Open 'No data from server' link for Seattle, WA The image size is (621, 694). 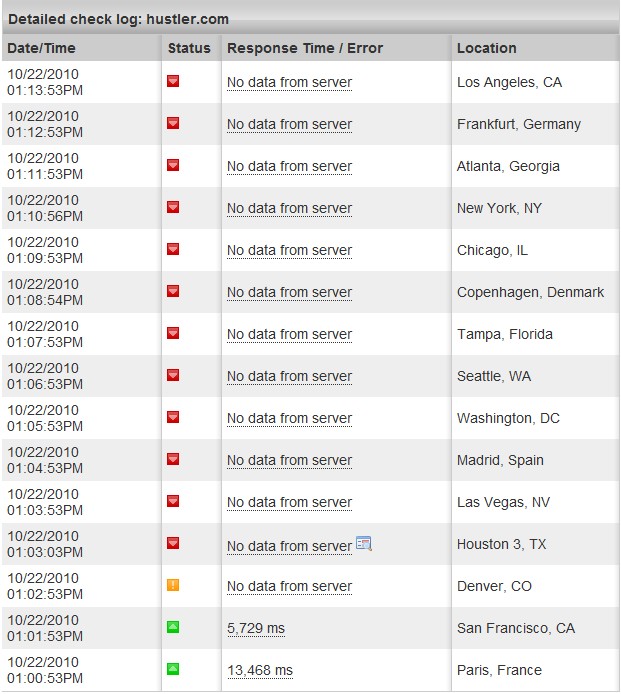[x=289, y=376]
